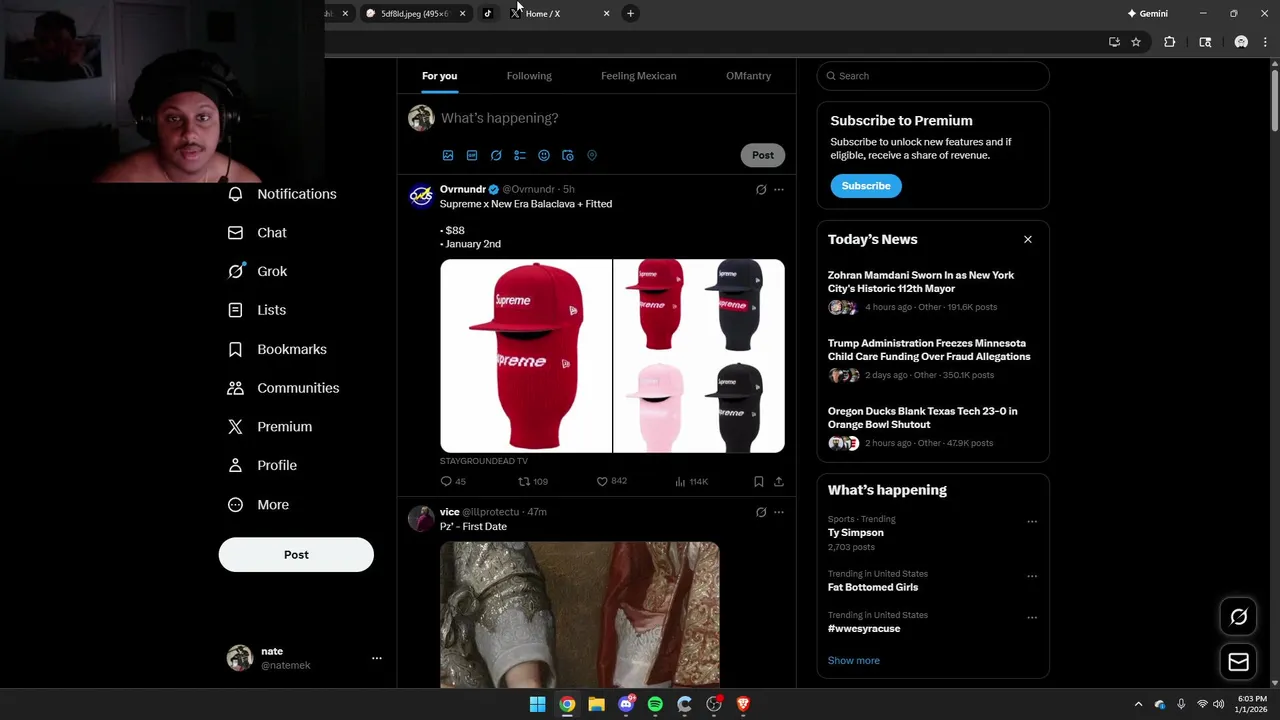The height and width of the screenshot is (720, 1280).
Task: Open the floating Grok button
Action: coord(1238,617)
